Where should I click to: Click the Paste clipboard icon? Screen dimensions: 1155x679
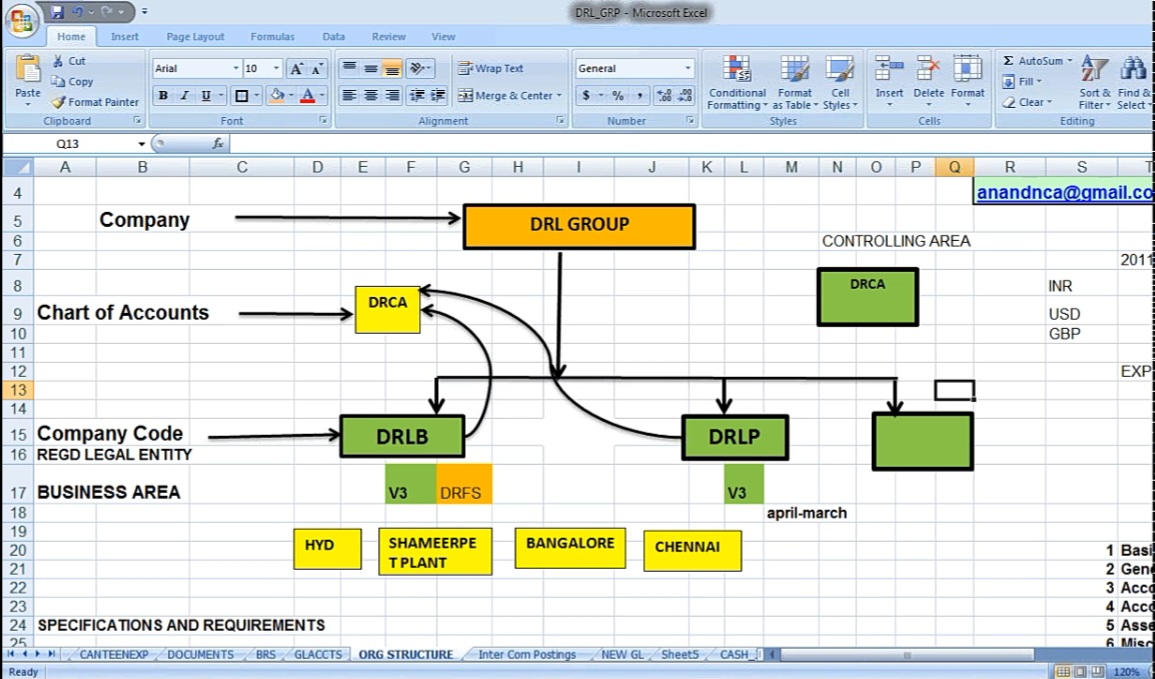point(28,69)
